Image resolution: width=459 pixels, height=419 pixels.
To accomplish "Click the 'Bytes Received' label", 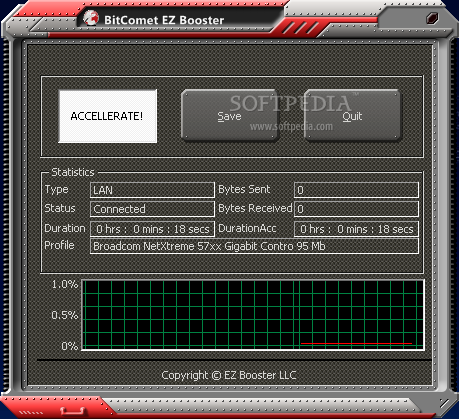I will pyautogui.click(x=255, y=208).
